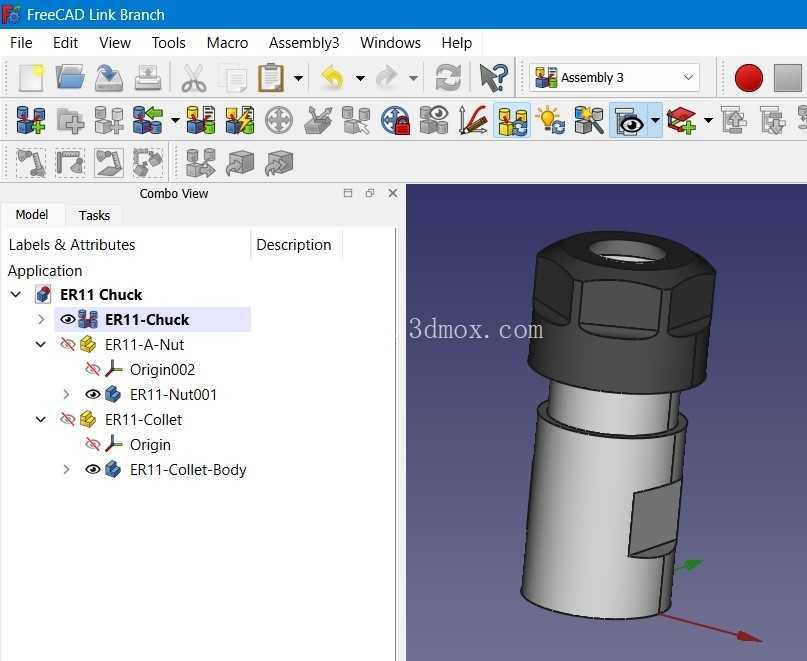Float the Combo View panel
Image resolution: width=807 pixels, height=661 pixels.
coord(370,193)
